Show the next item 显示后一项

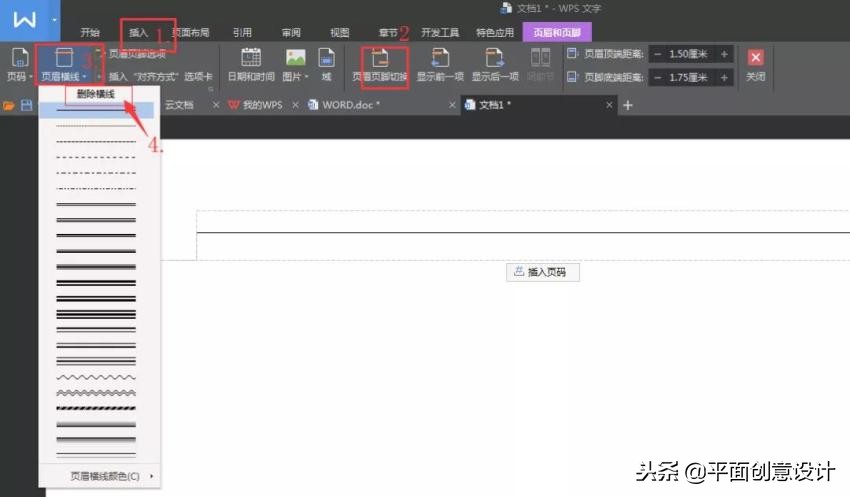coord(495,64)
